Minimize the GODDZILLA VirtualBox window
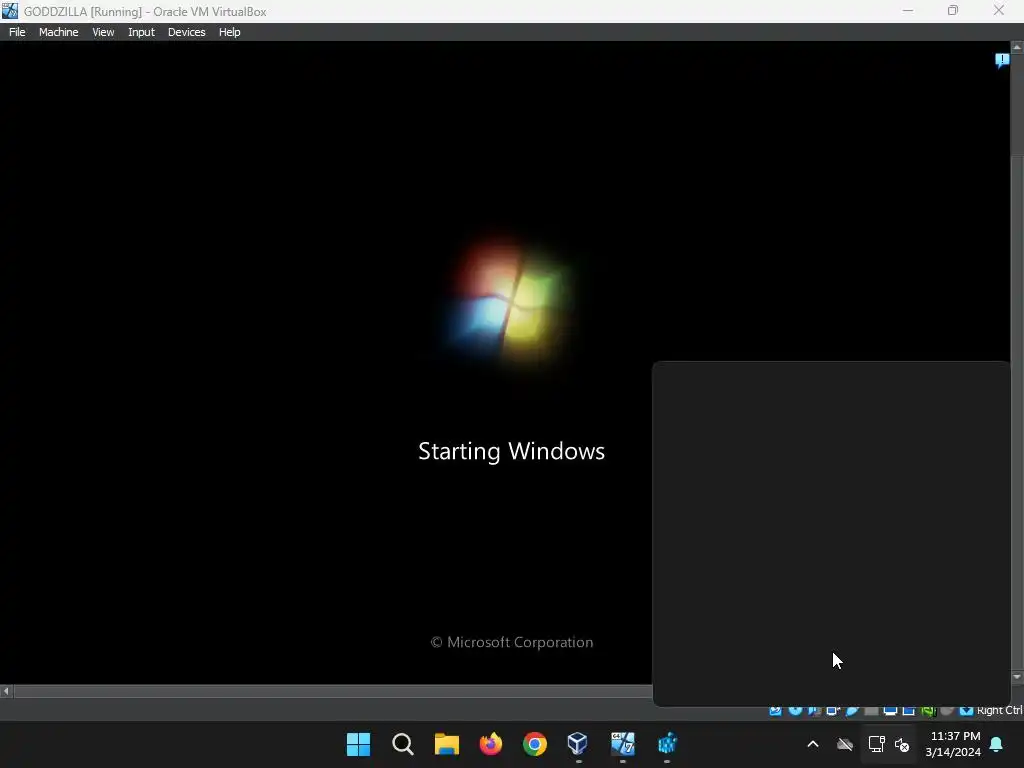1024x768 pixels. 908,11
